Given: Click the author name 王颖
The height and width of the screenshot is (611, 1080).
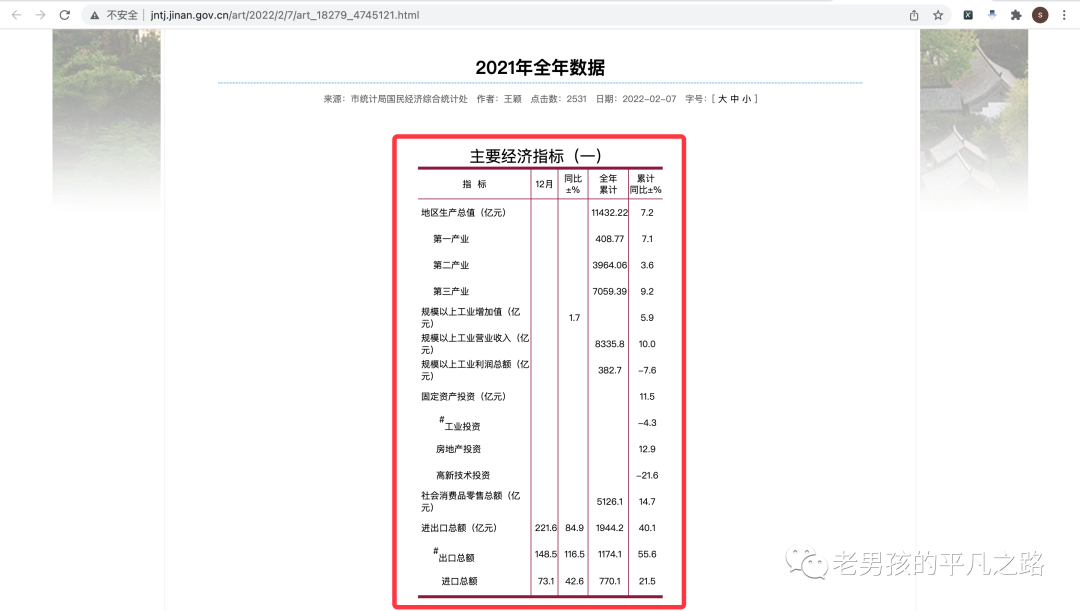Looking at the screenshot, I should click(x=513, y=98).
